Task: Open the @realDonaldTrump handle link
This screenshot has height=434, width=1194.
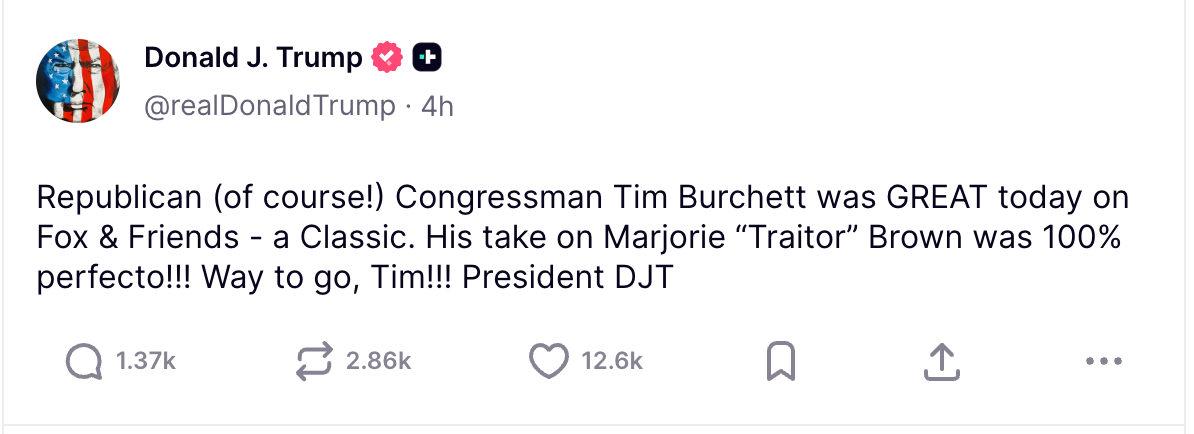Action: 270,106
